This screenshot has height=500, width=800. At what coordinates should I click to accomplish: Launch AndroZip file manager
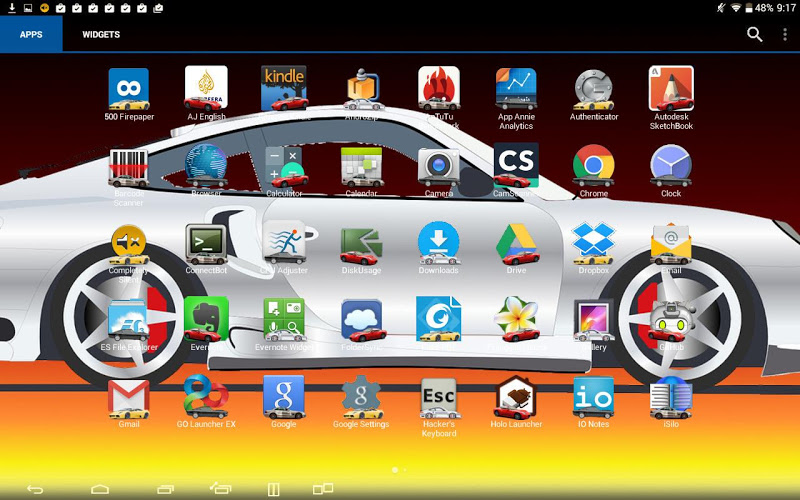(362, 89)
